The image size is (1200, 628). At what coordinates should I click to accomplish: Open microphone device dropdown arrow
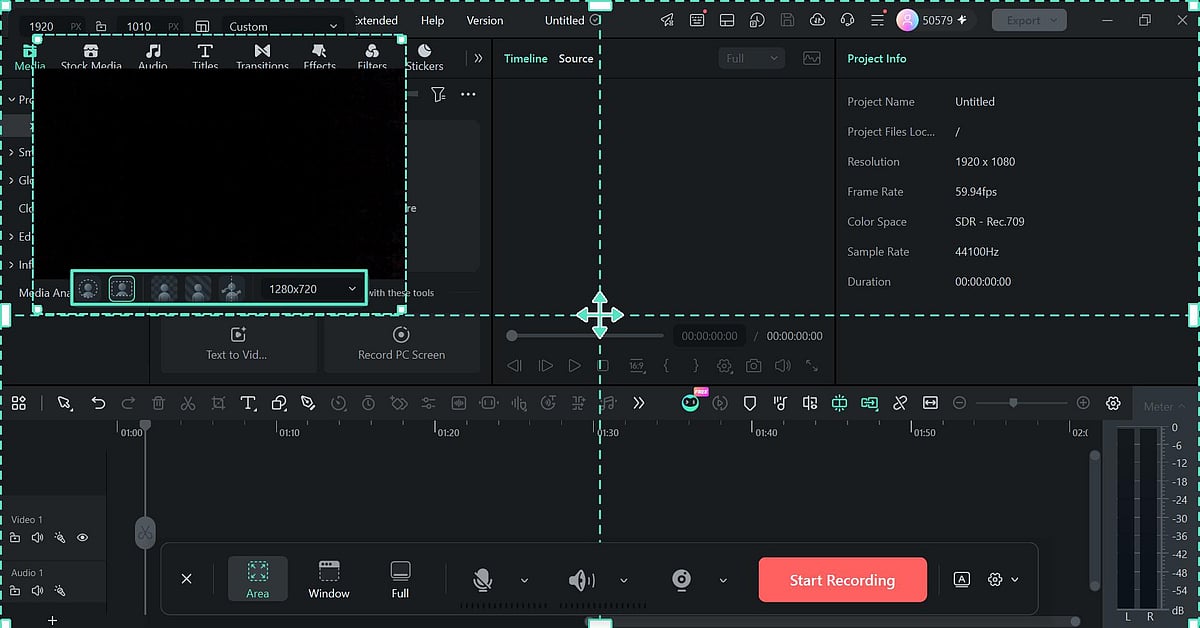[524, 580]
